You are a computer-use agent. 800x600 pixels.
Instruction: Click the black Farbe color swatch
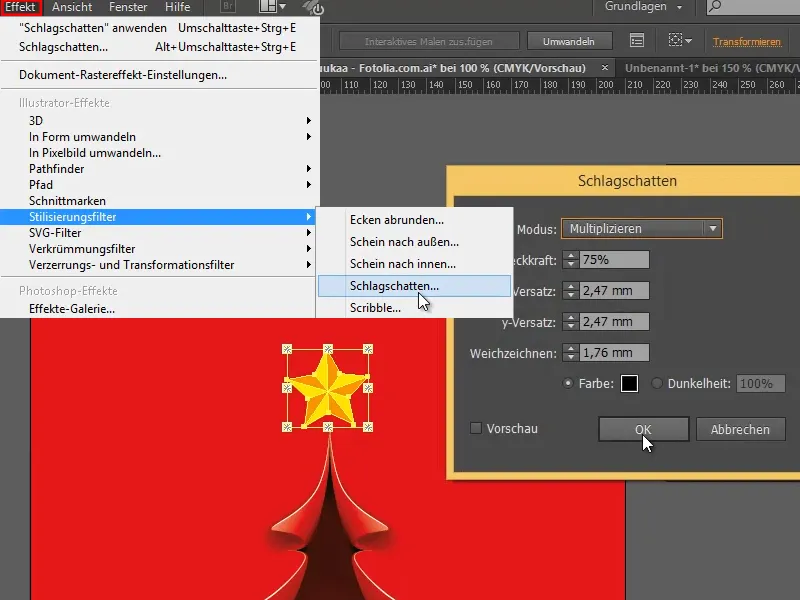coord(630,383)
